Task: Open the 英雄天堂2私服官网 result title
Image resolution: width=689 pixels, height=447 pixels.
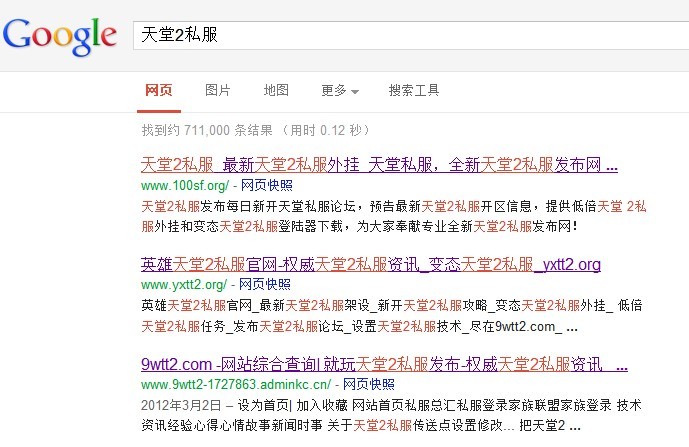Action: (x=370, y=264)
